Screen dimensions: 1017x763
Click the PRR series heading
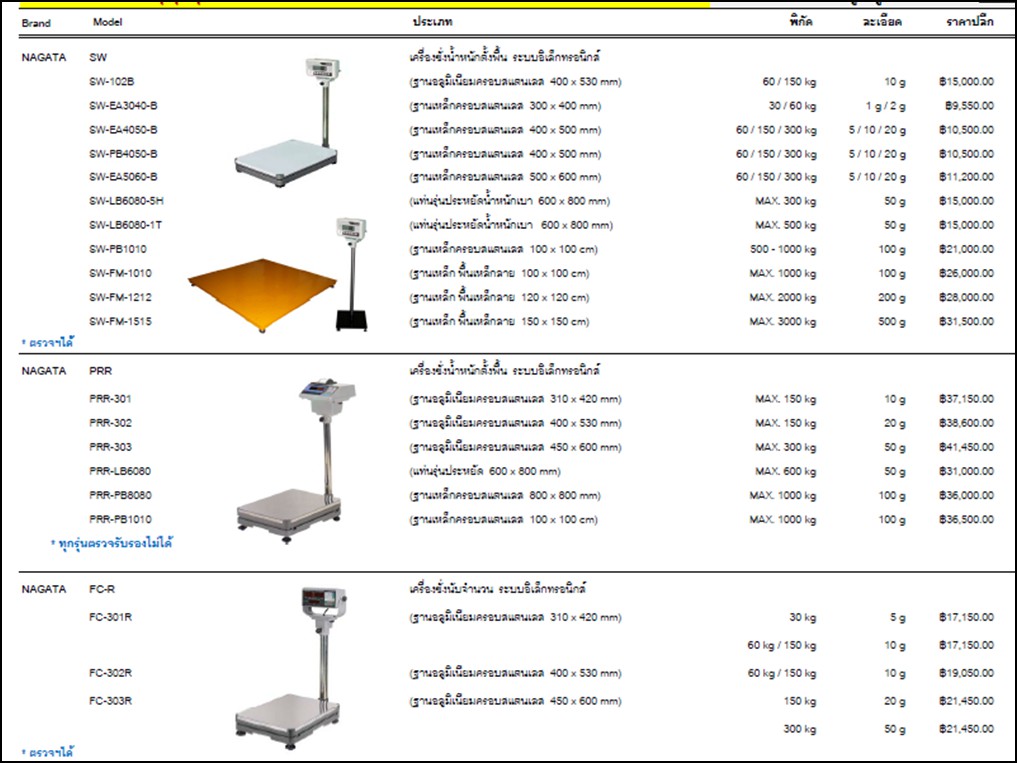[101, 371]
